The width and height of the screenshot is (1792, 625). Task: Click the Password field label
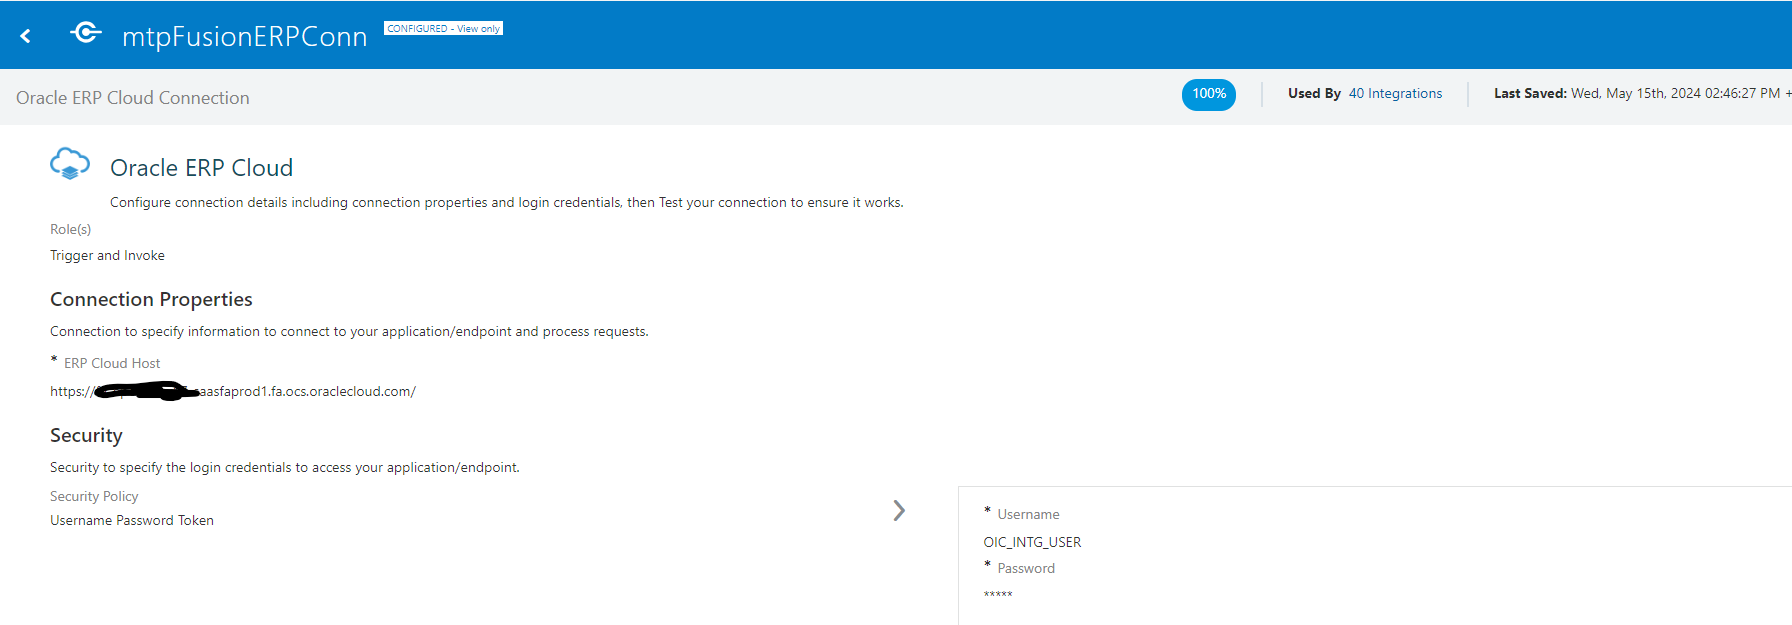coord(1026,568)
